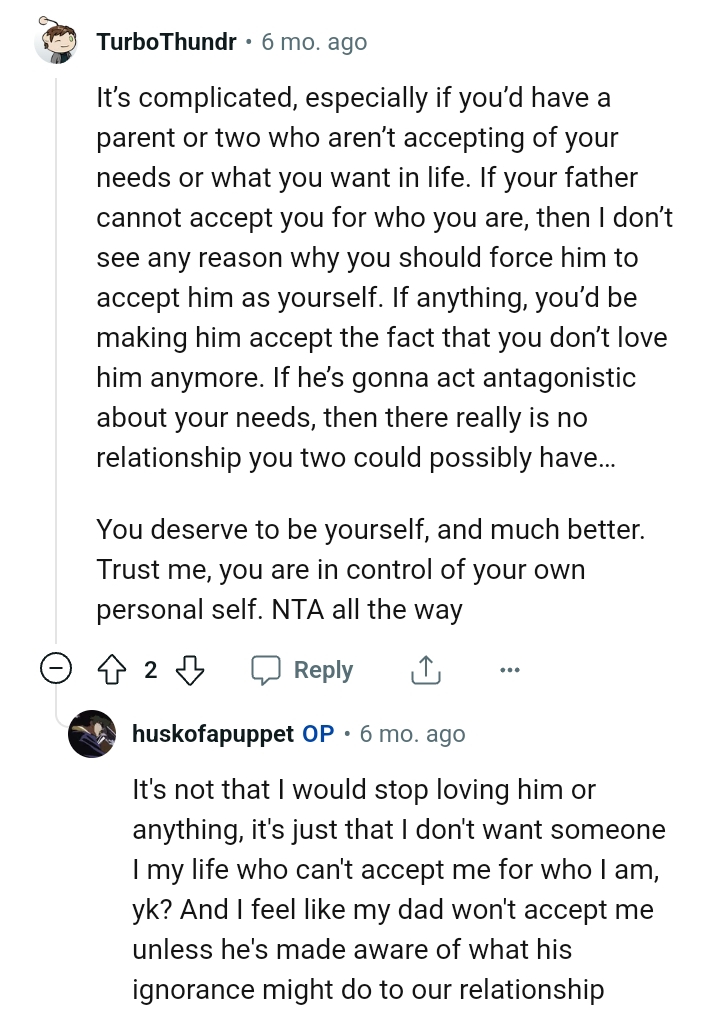
Task: Click the minus circle to hide replies
Action: (x=57, y=670)
